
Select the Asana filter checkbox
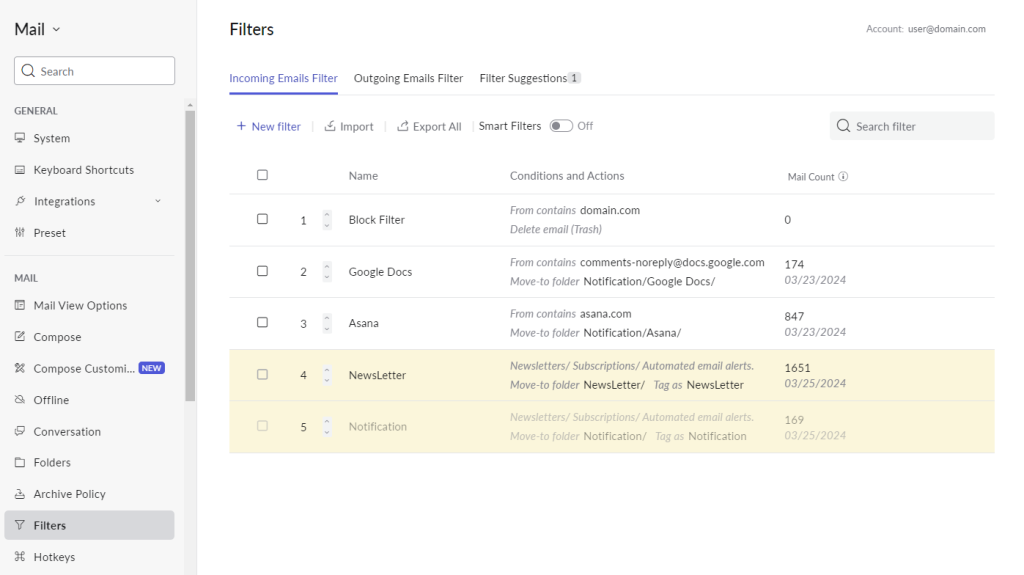click(x=263, y=322)
